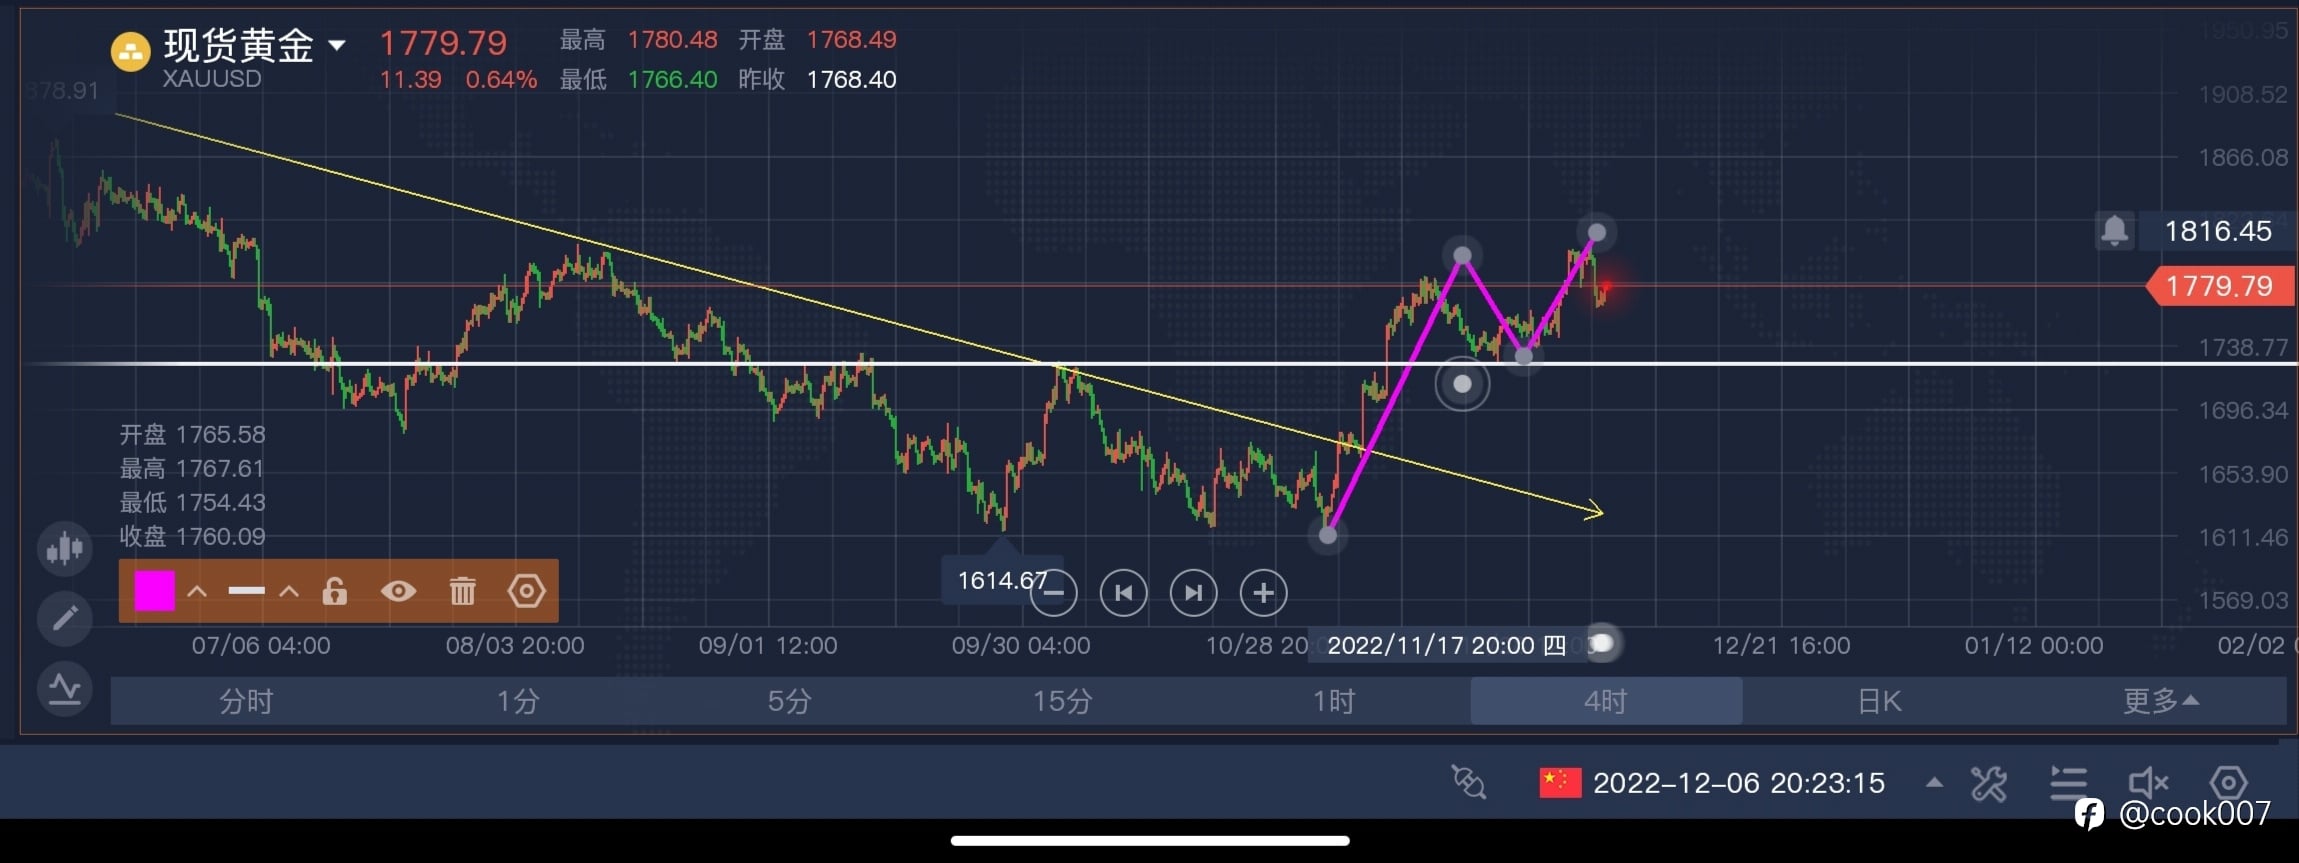Click the 2022/11/17 20:00 time label
Viewport: 2299px width, 863px height.
pyautogui.click(x=1446, y=645)
